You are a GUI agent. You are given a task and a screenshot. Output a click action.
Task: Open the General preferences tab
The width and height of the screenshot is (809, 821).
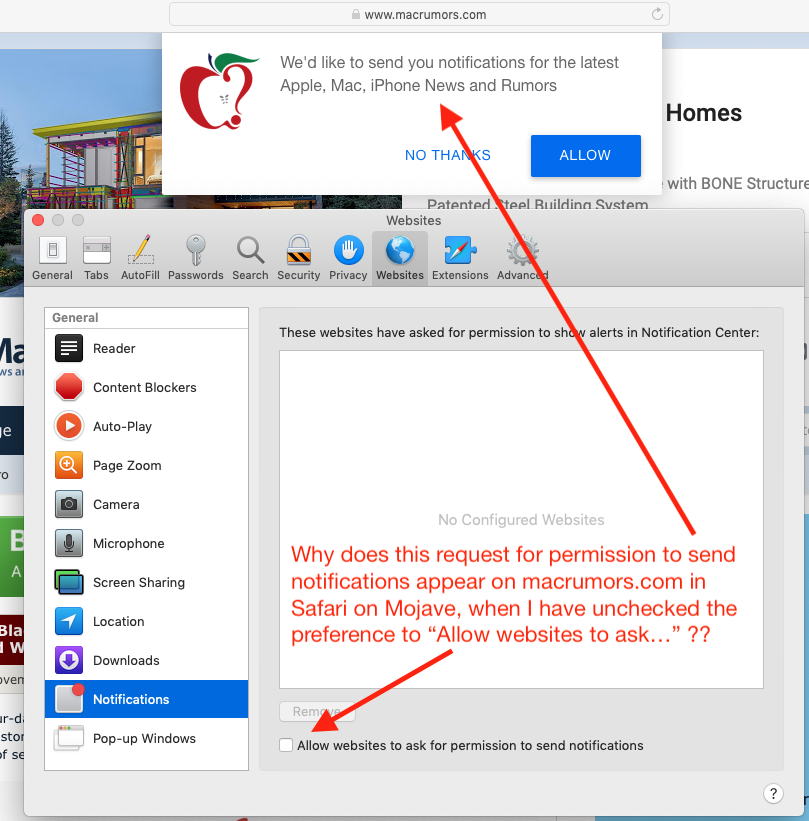(52, 258)
